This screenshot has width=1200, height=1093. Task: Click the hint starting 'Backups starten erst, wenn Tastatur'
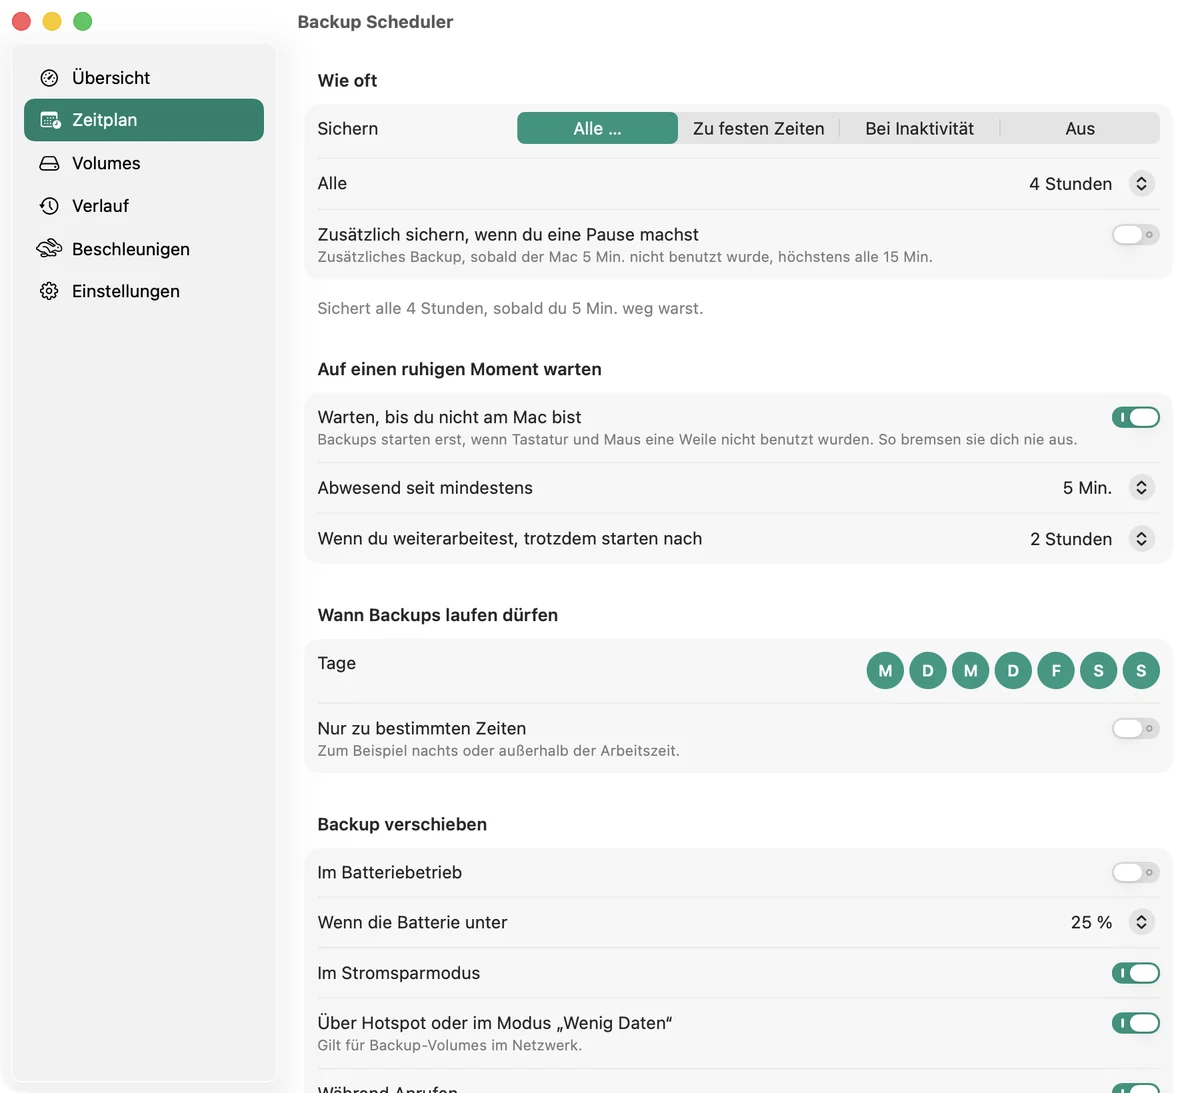point(697,439)
